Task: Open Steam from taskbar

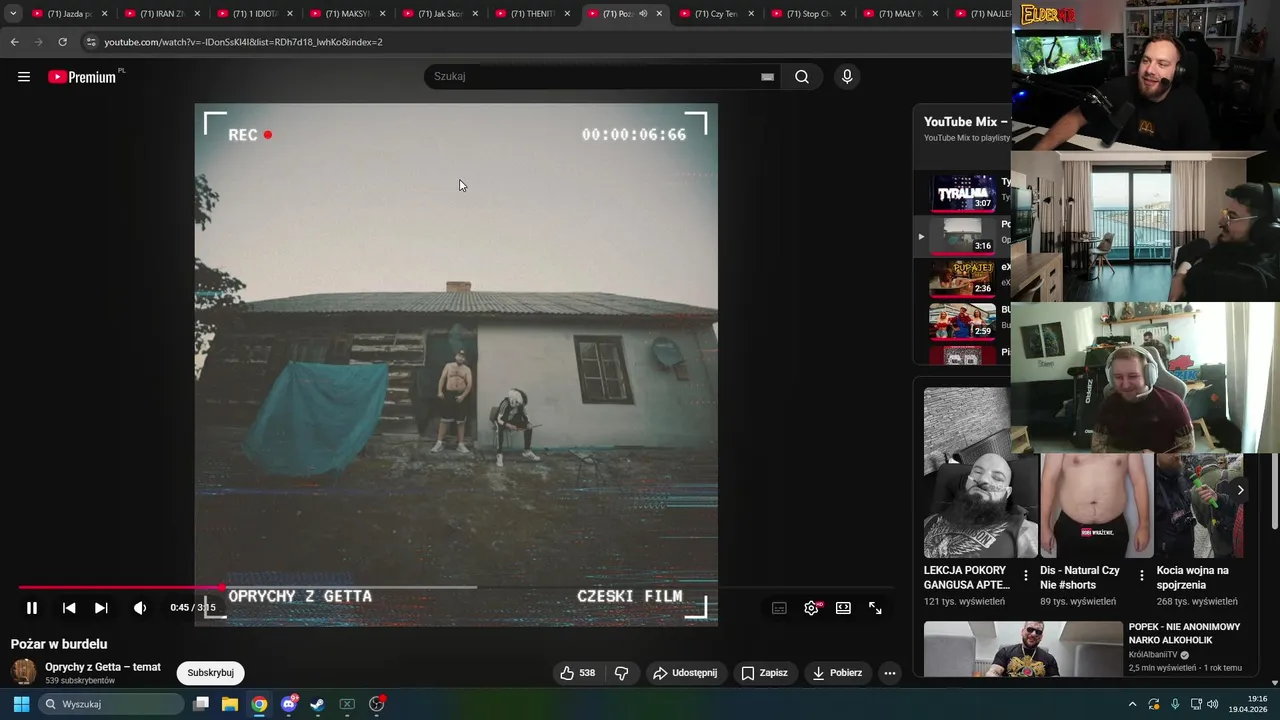Action: click(x=317, y=704)
